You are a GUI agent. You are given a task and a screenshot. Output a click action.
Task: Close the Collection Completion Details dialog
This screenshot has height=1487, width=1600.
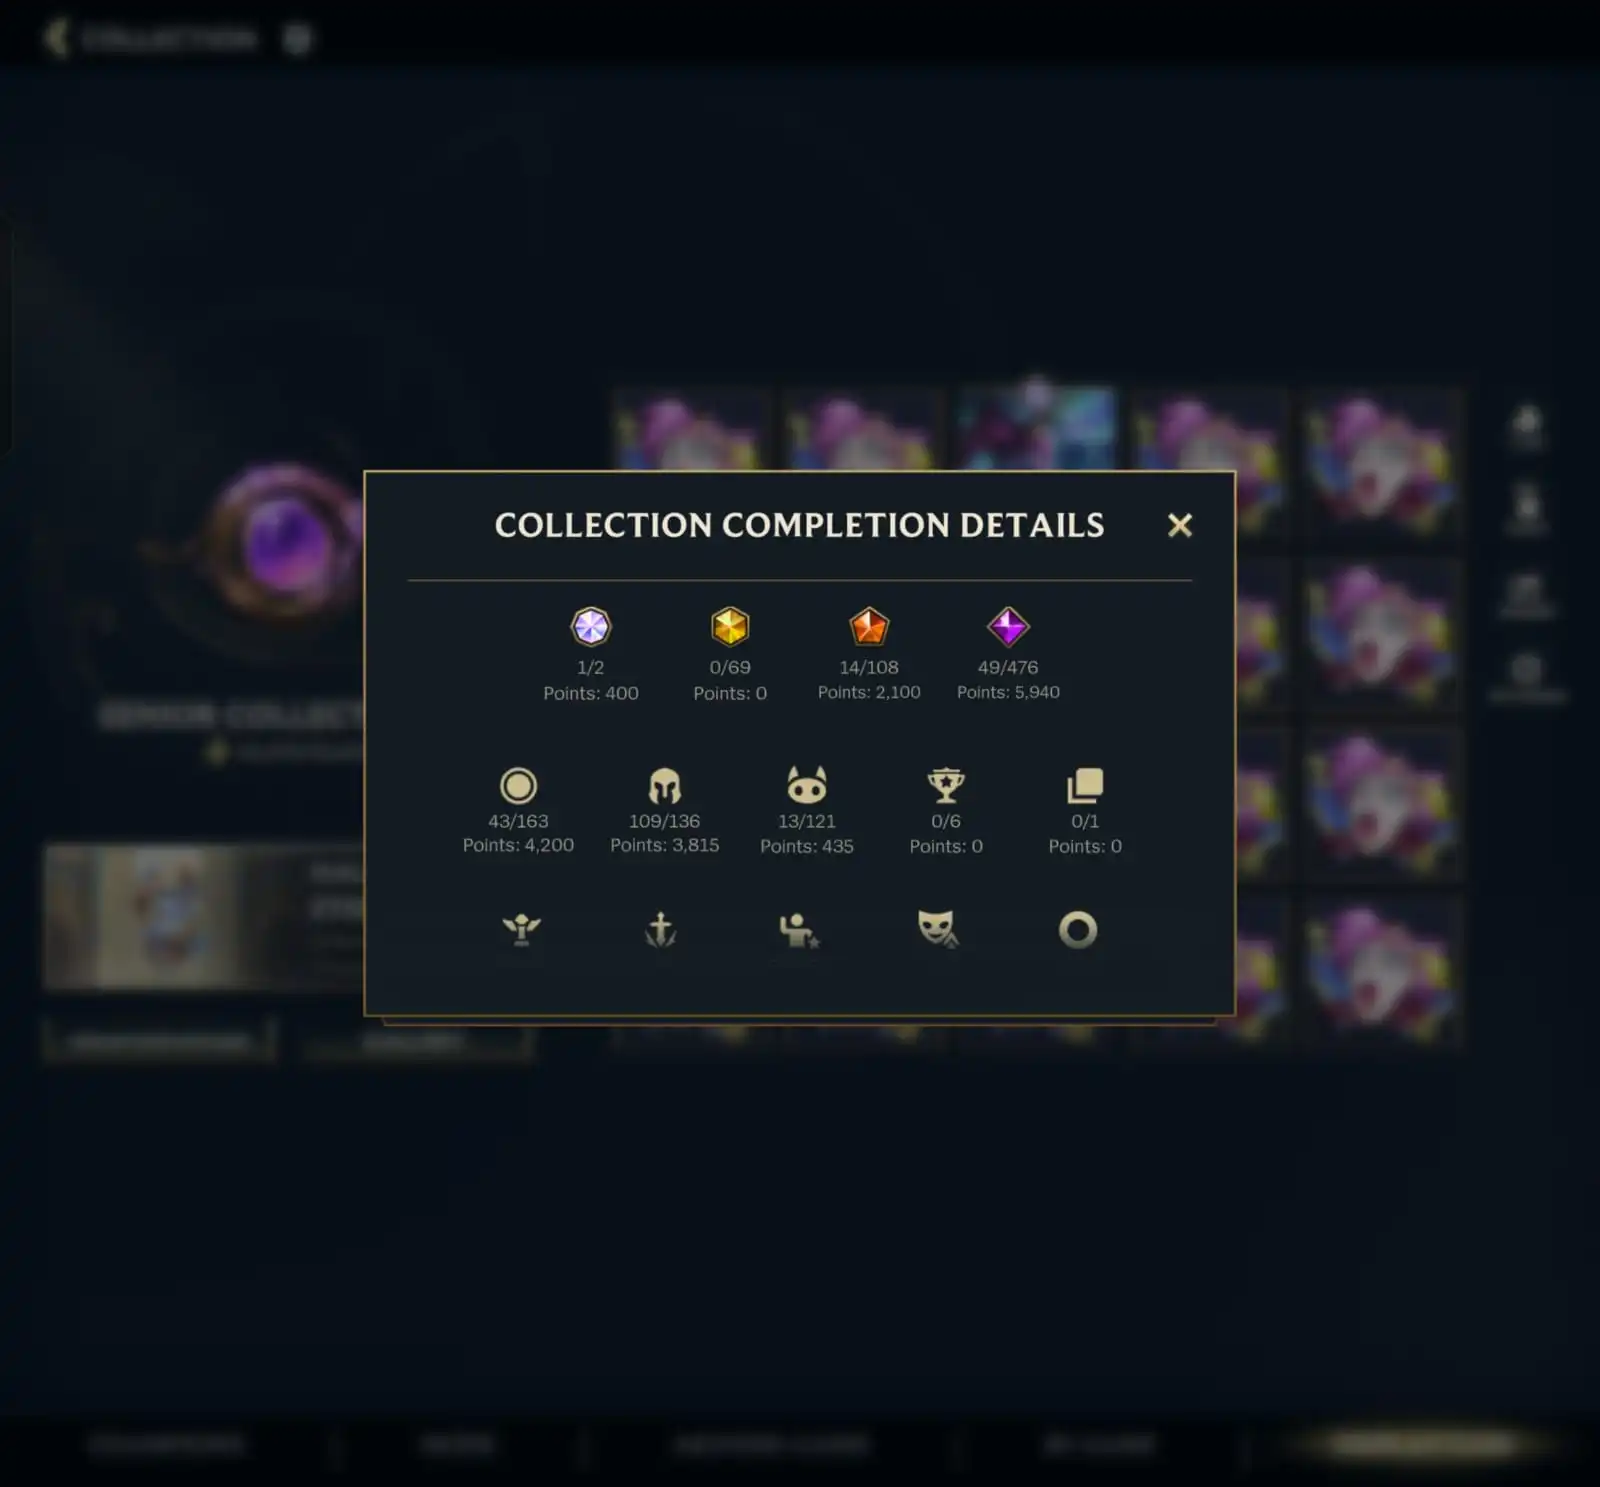coord(1180,525)
